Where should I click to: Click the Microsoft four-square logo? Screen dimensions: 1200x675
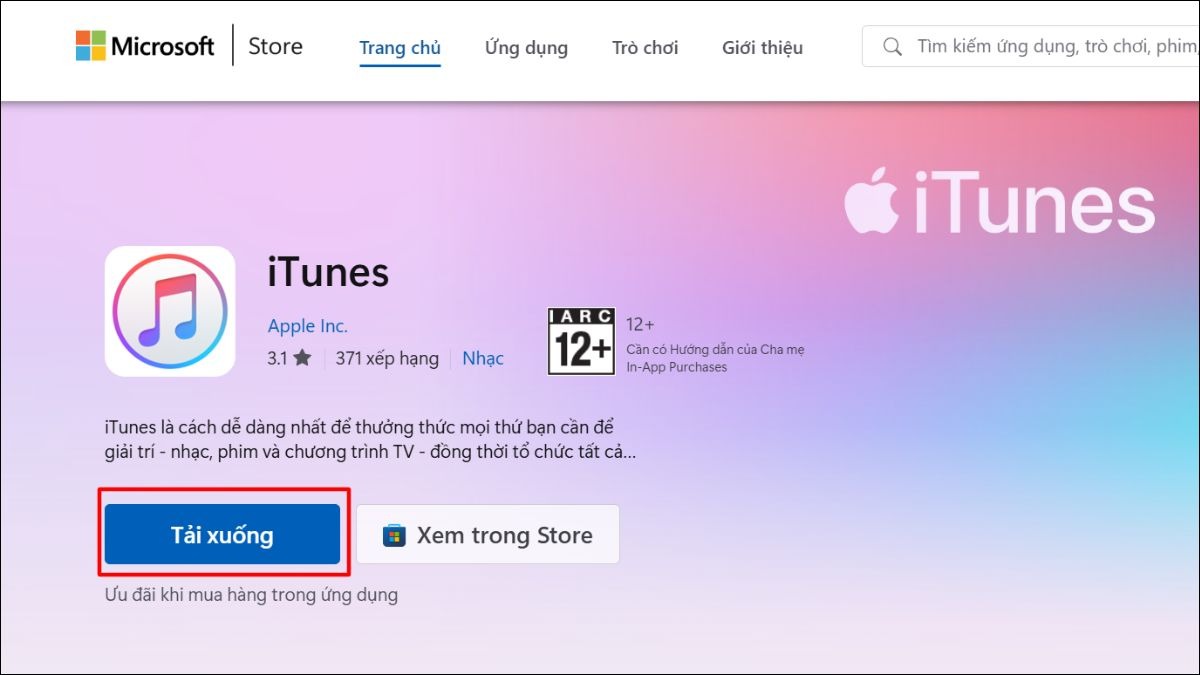(90, 46)
